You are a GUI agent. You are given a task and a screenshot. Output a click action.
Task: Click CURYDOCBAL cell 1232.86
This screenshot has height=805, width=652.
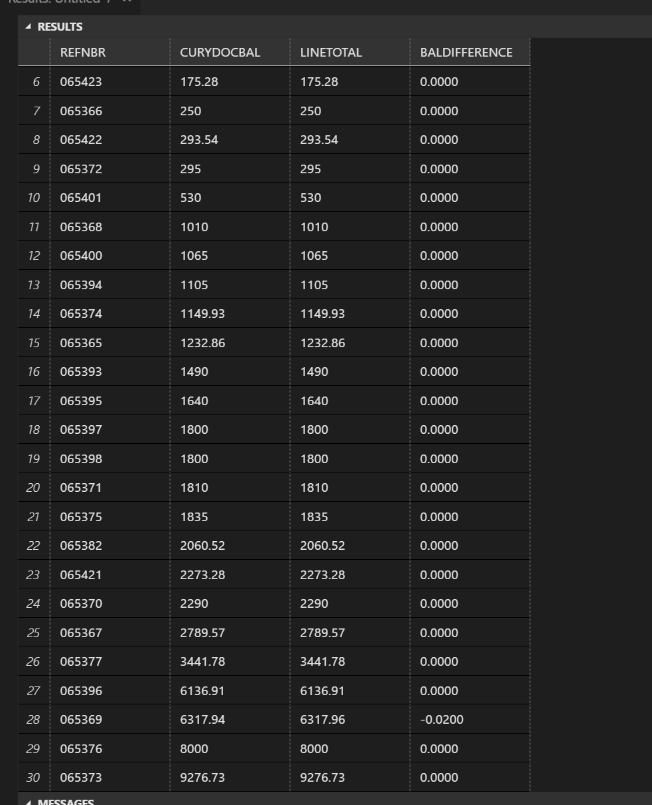(x=206, y=342)
